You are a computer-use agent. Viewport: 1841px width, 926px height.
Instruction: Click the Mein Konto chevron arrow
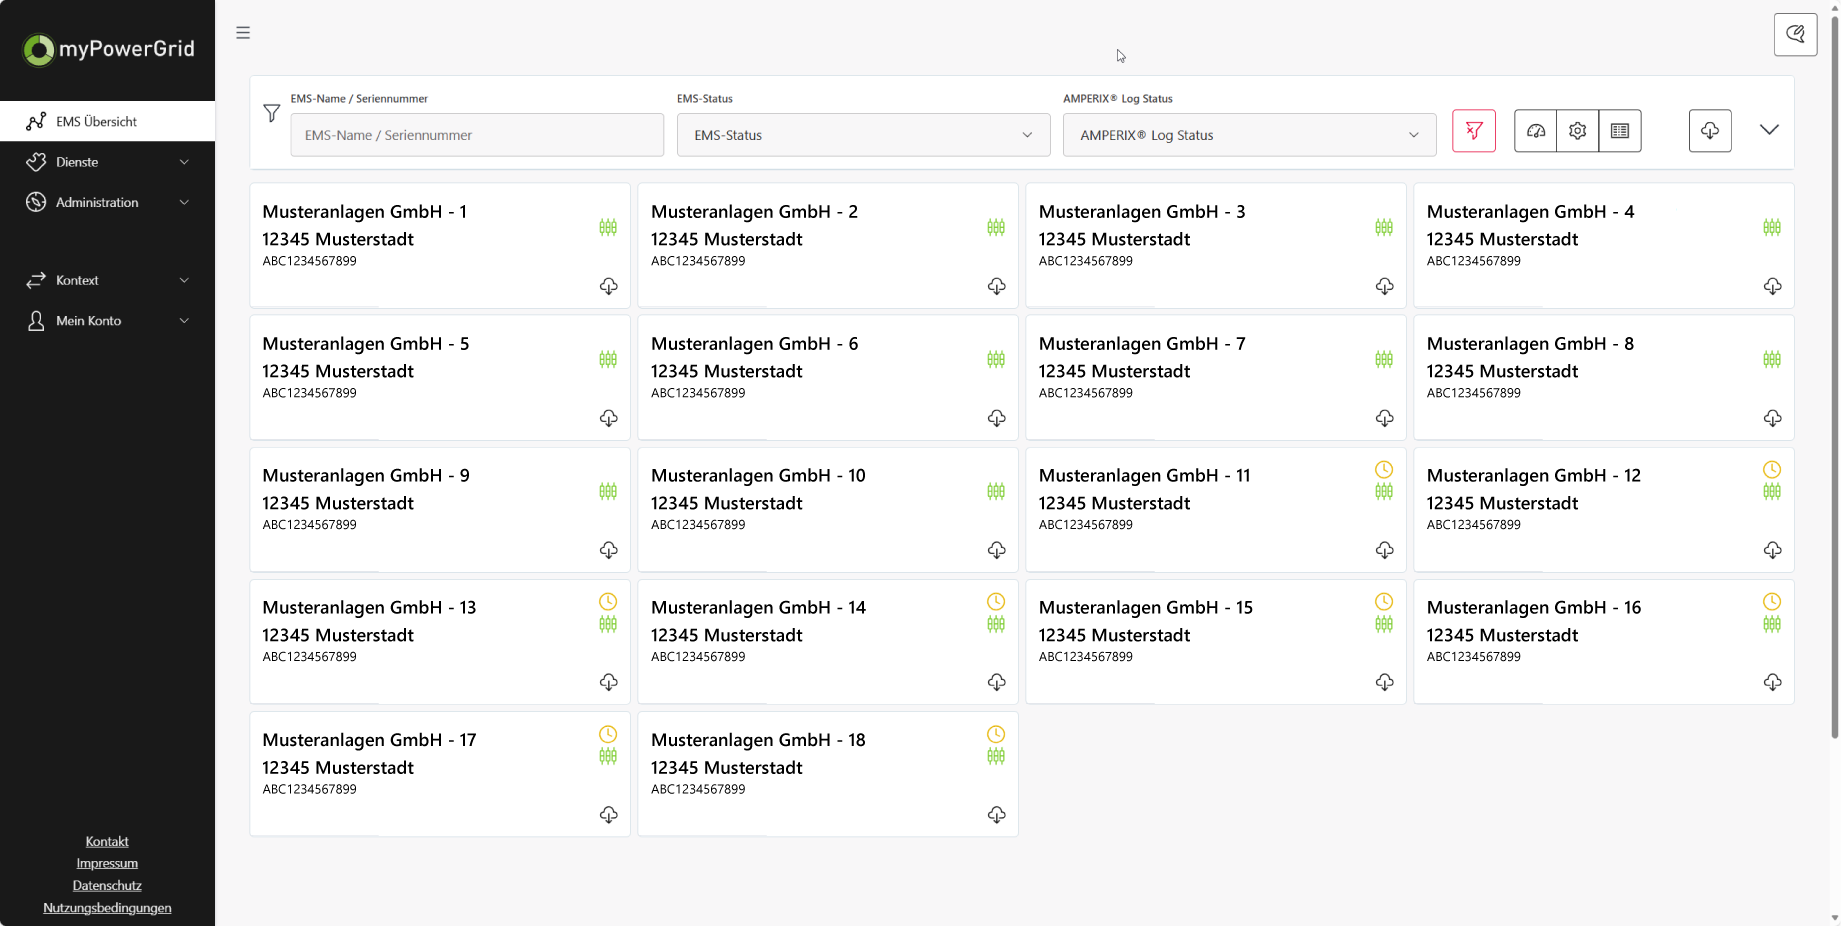click(184, 321)
